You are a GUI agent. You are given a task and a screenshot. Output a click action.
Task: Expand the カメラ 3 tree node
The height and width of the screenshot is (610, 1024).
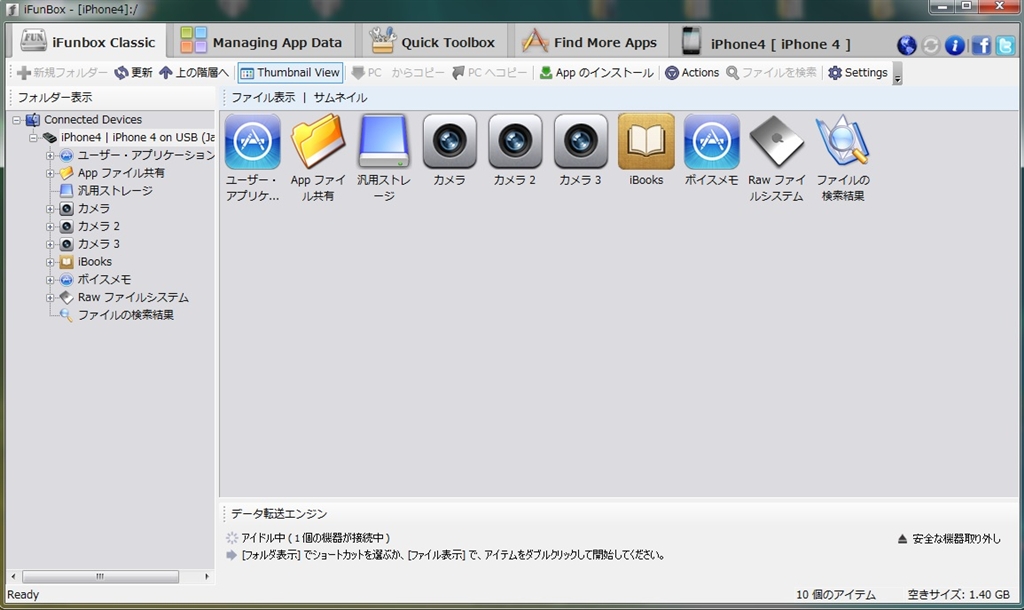click(x=50, y=244)
